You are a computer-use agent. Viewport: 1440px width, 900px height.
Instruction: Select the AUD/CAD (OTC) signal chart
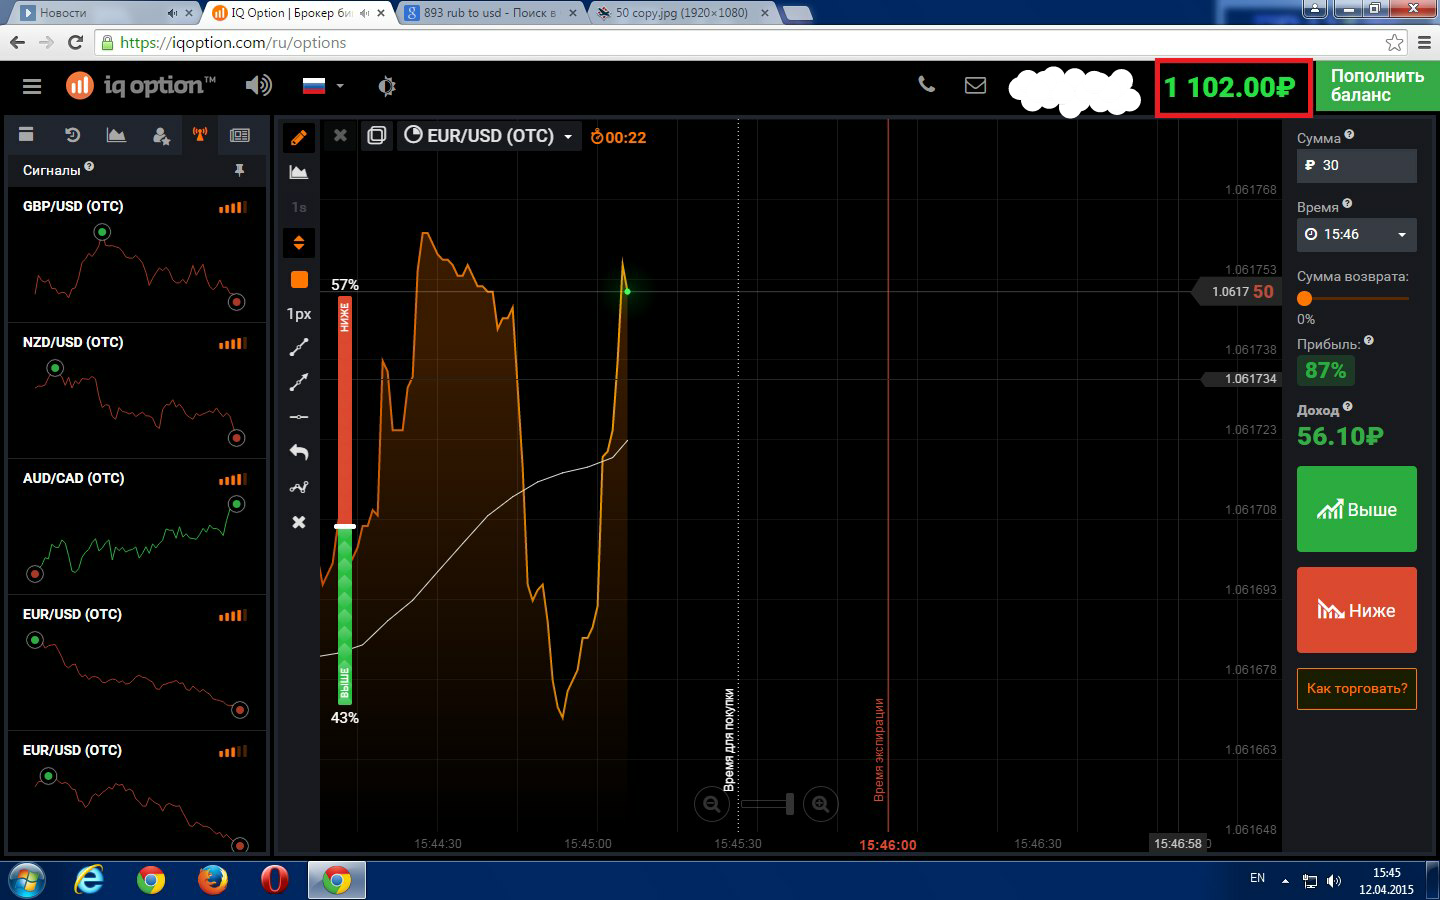[137, 527]
